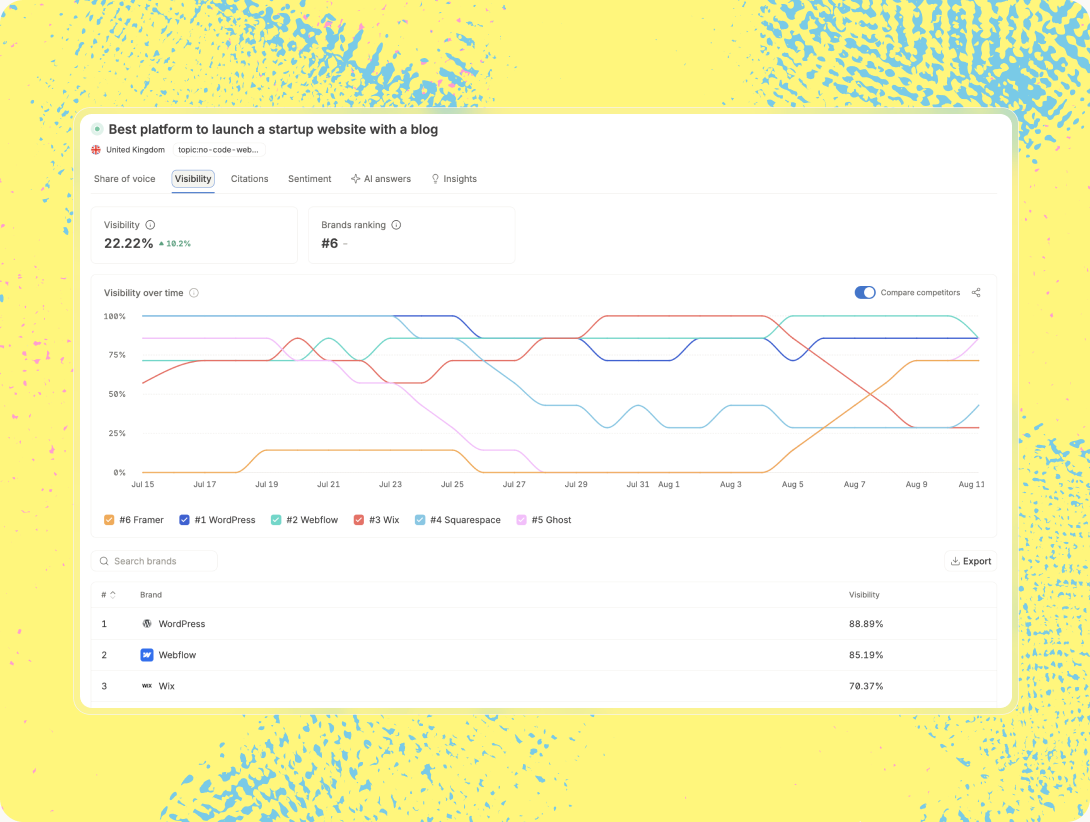Image resolution: width=1090 pixels, height=822 pixels.
Task: Click the 22.22% visibility metric value
Action: [x=129, y=243]
